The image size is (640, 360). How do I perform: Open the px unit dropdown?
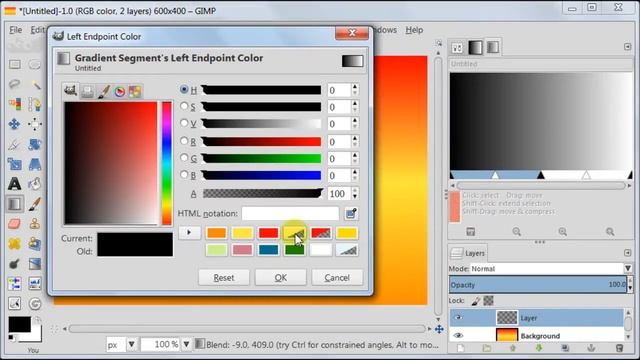pyautogui.click(x=131, y=344)
